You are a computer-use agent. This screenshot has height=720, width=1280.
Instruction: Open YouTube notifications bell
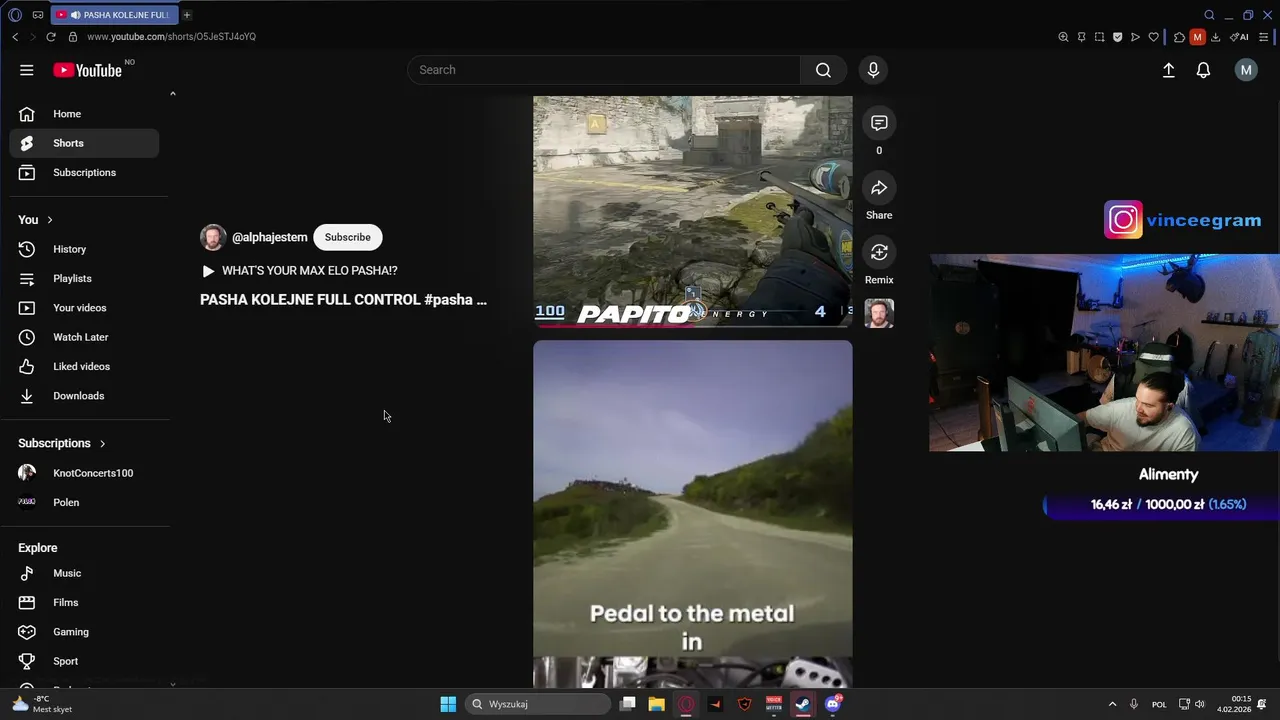[1204, 70]
